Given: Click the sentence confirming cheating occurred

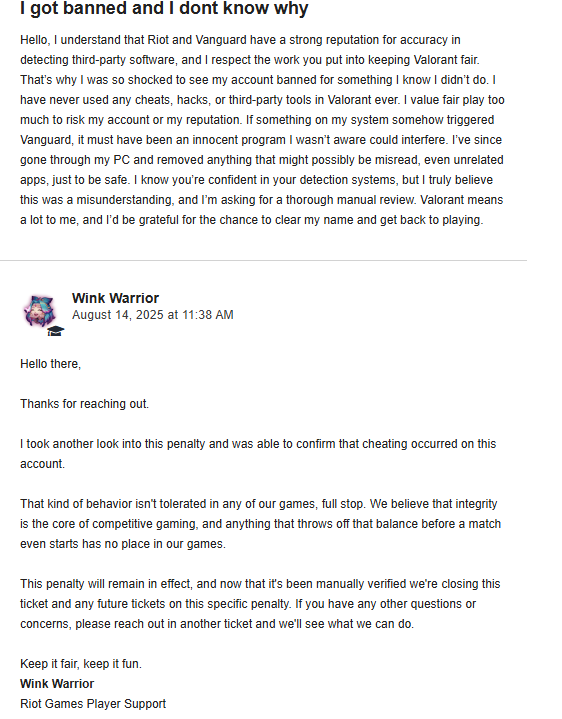Looking at the screenshot, I should [258, 454].
